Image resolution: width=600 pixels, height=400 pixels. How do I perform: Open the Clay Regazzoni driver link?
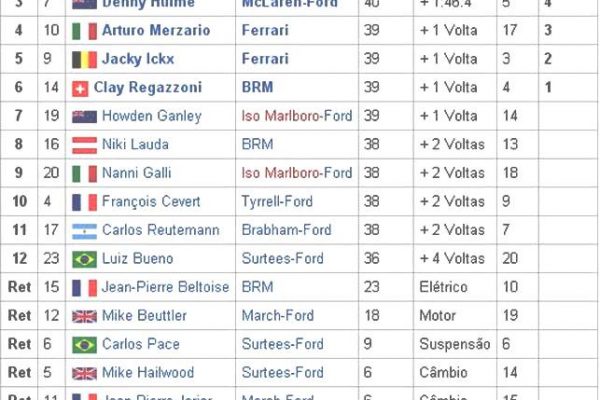tap(148, 88)
